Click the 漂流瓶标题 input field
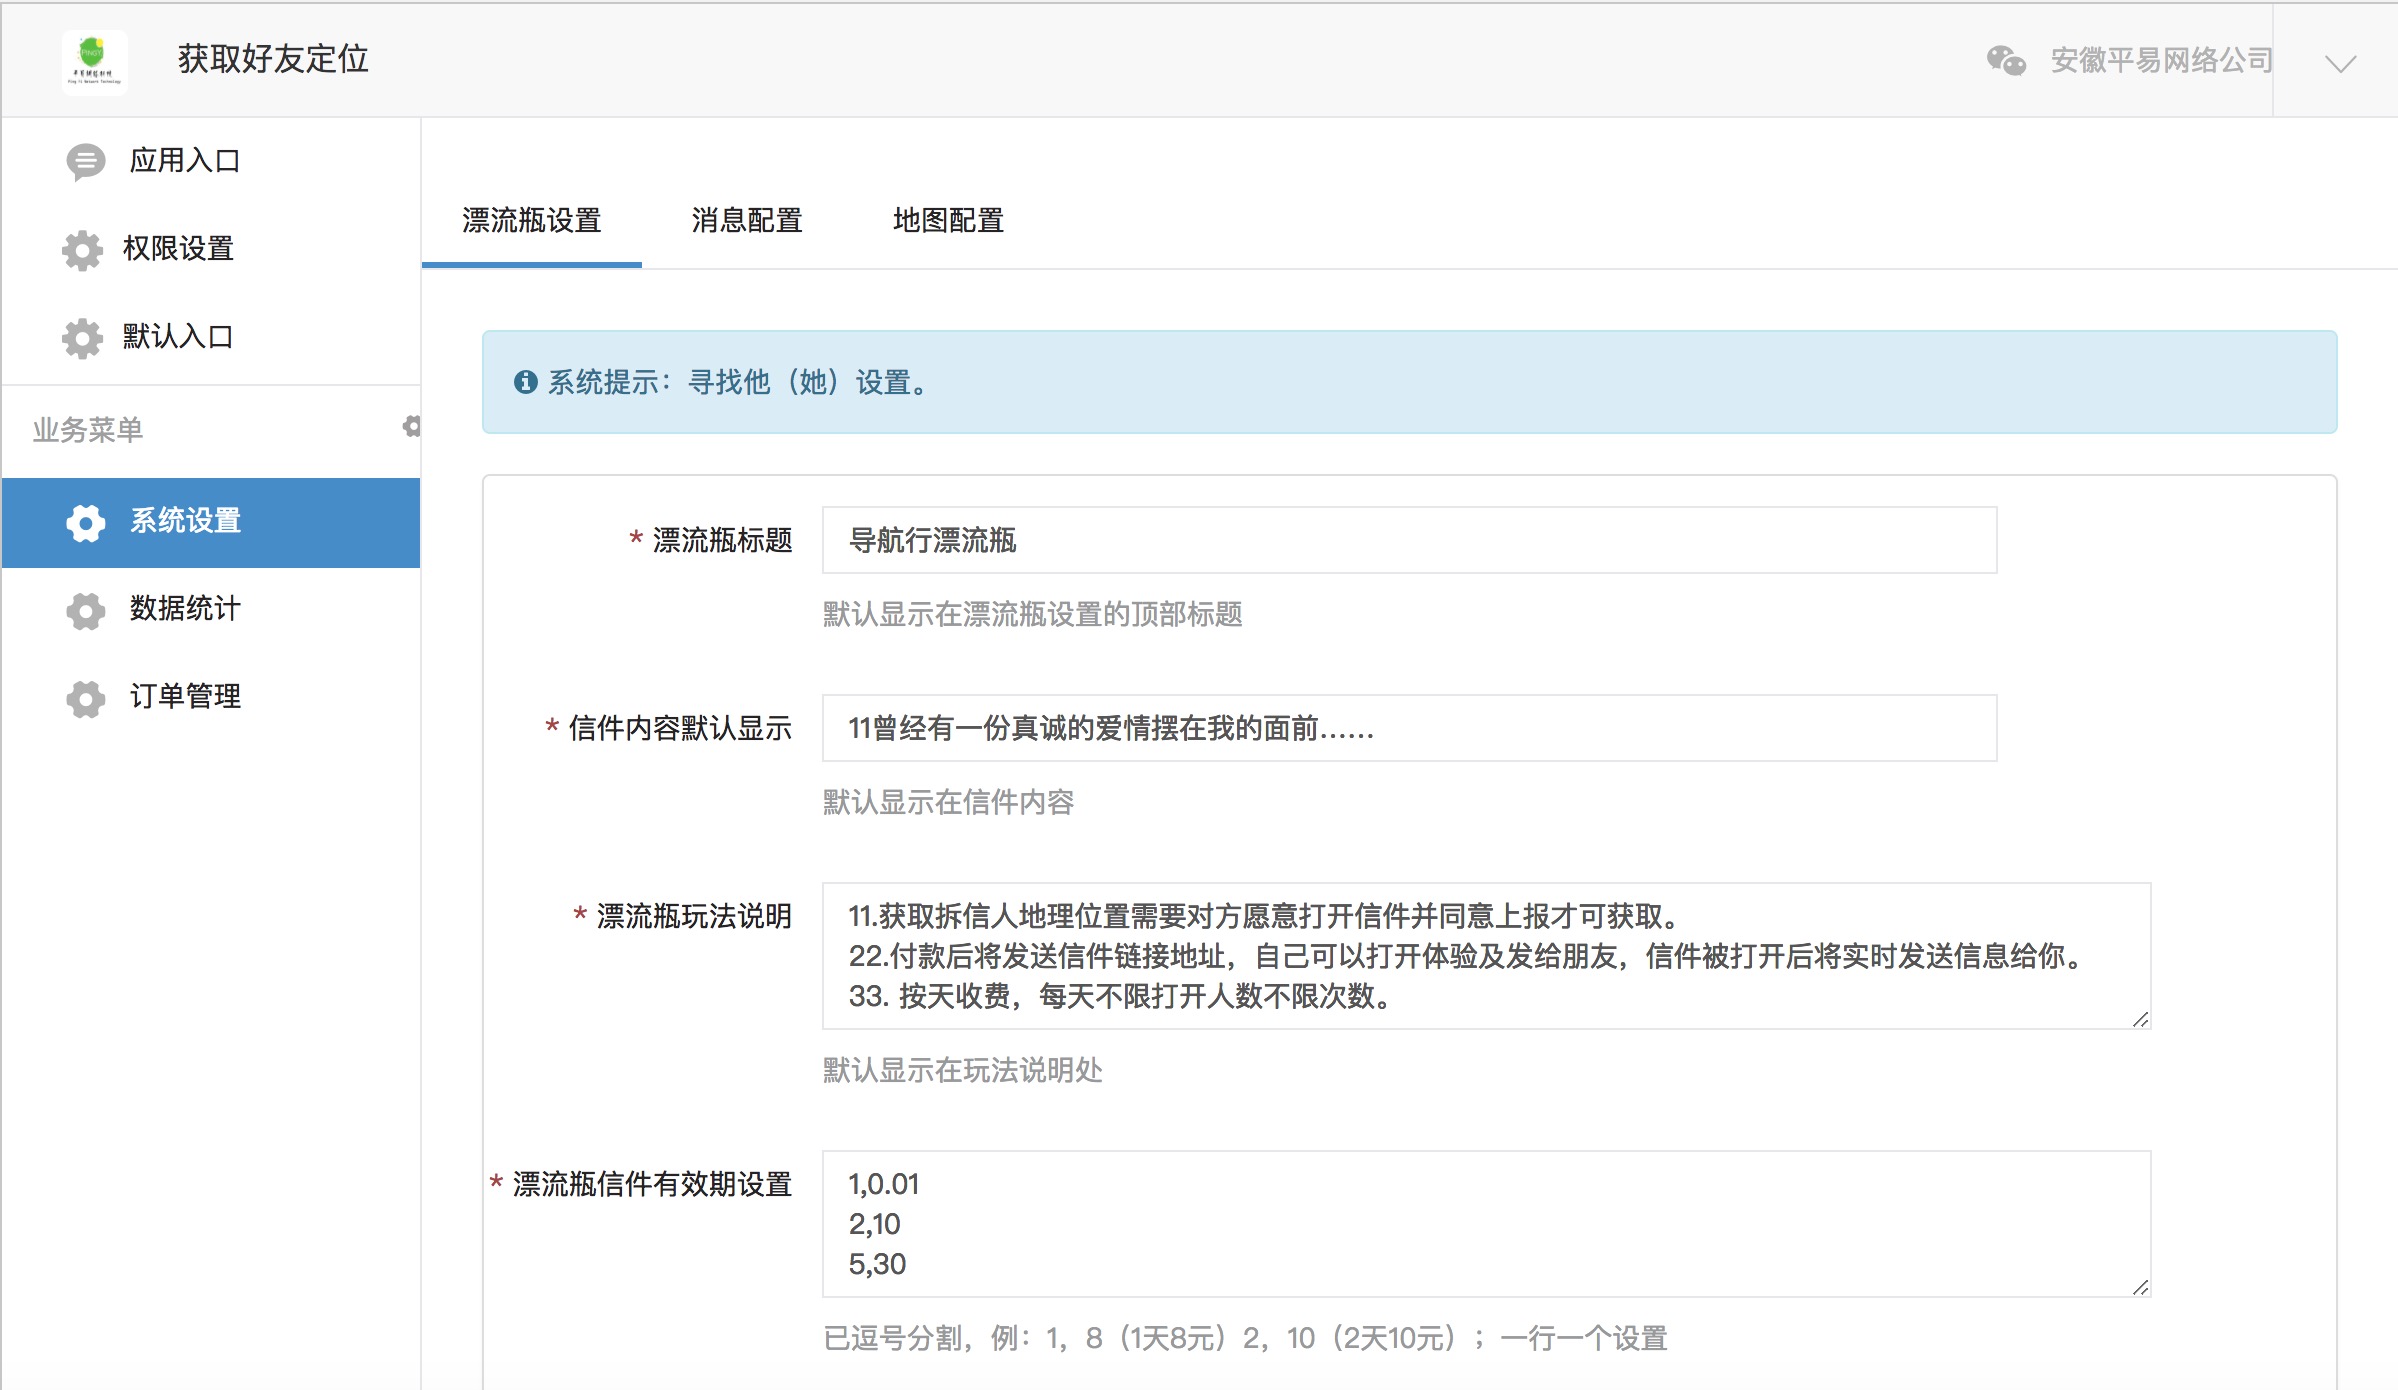Screen dimensions: 2398x1390 [1408, 541]
